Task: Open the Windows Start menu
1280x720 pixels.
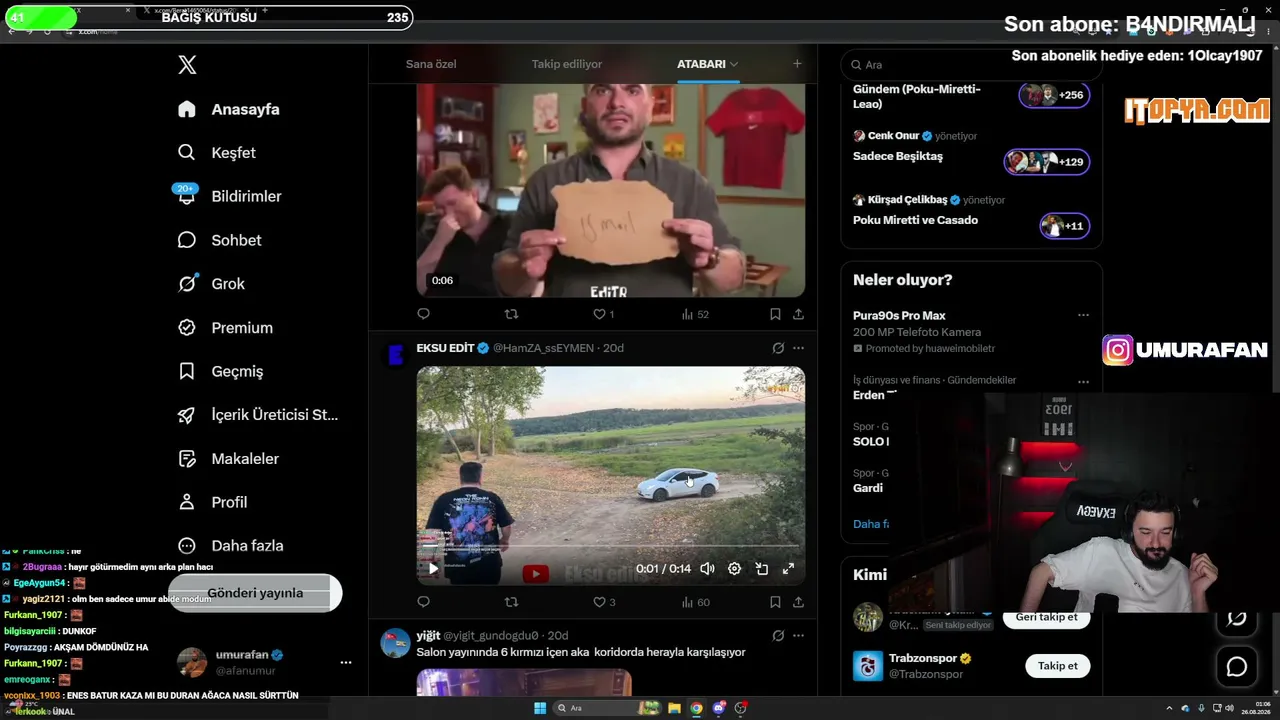Action: point(540,708)
